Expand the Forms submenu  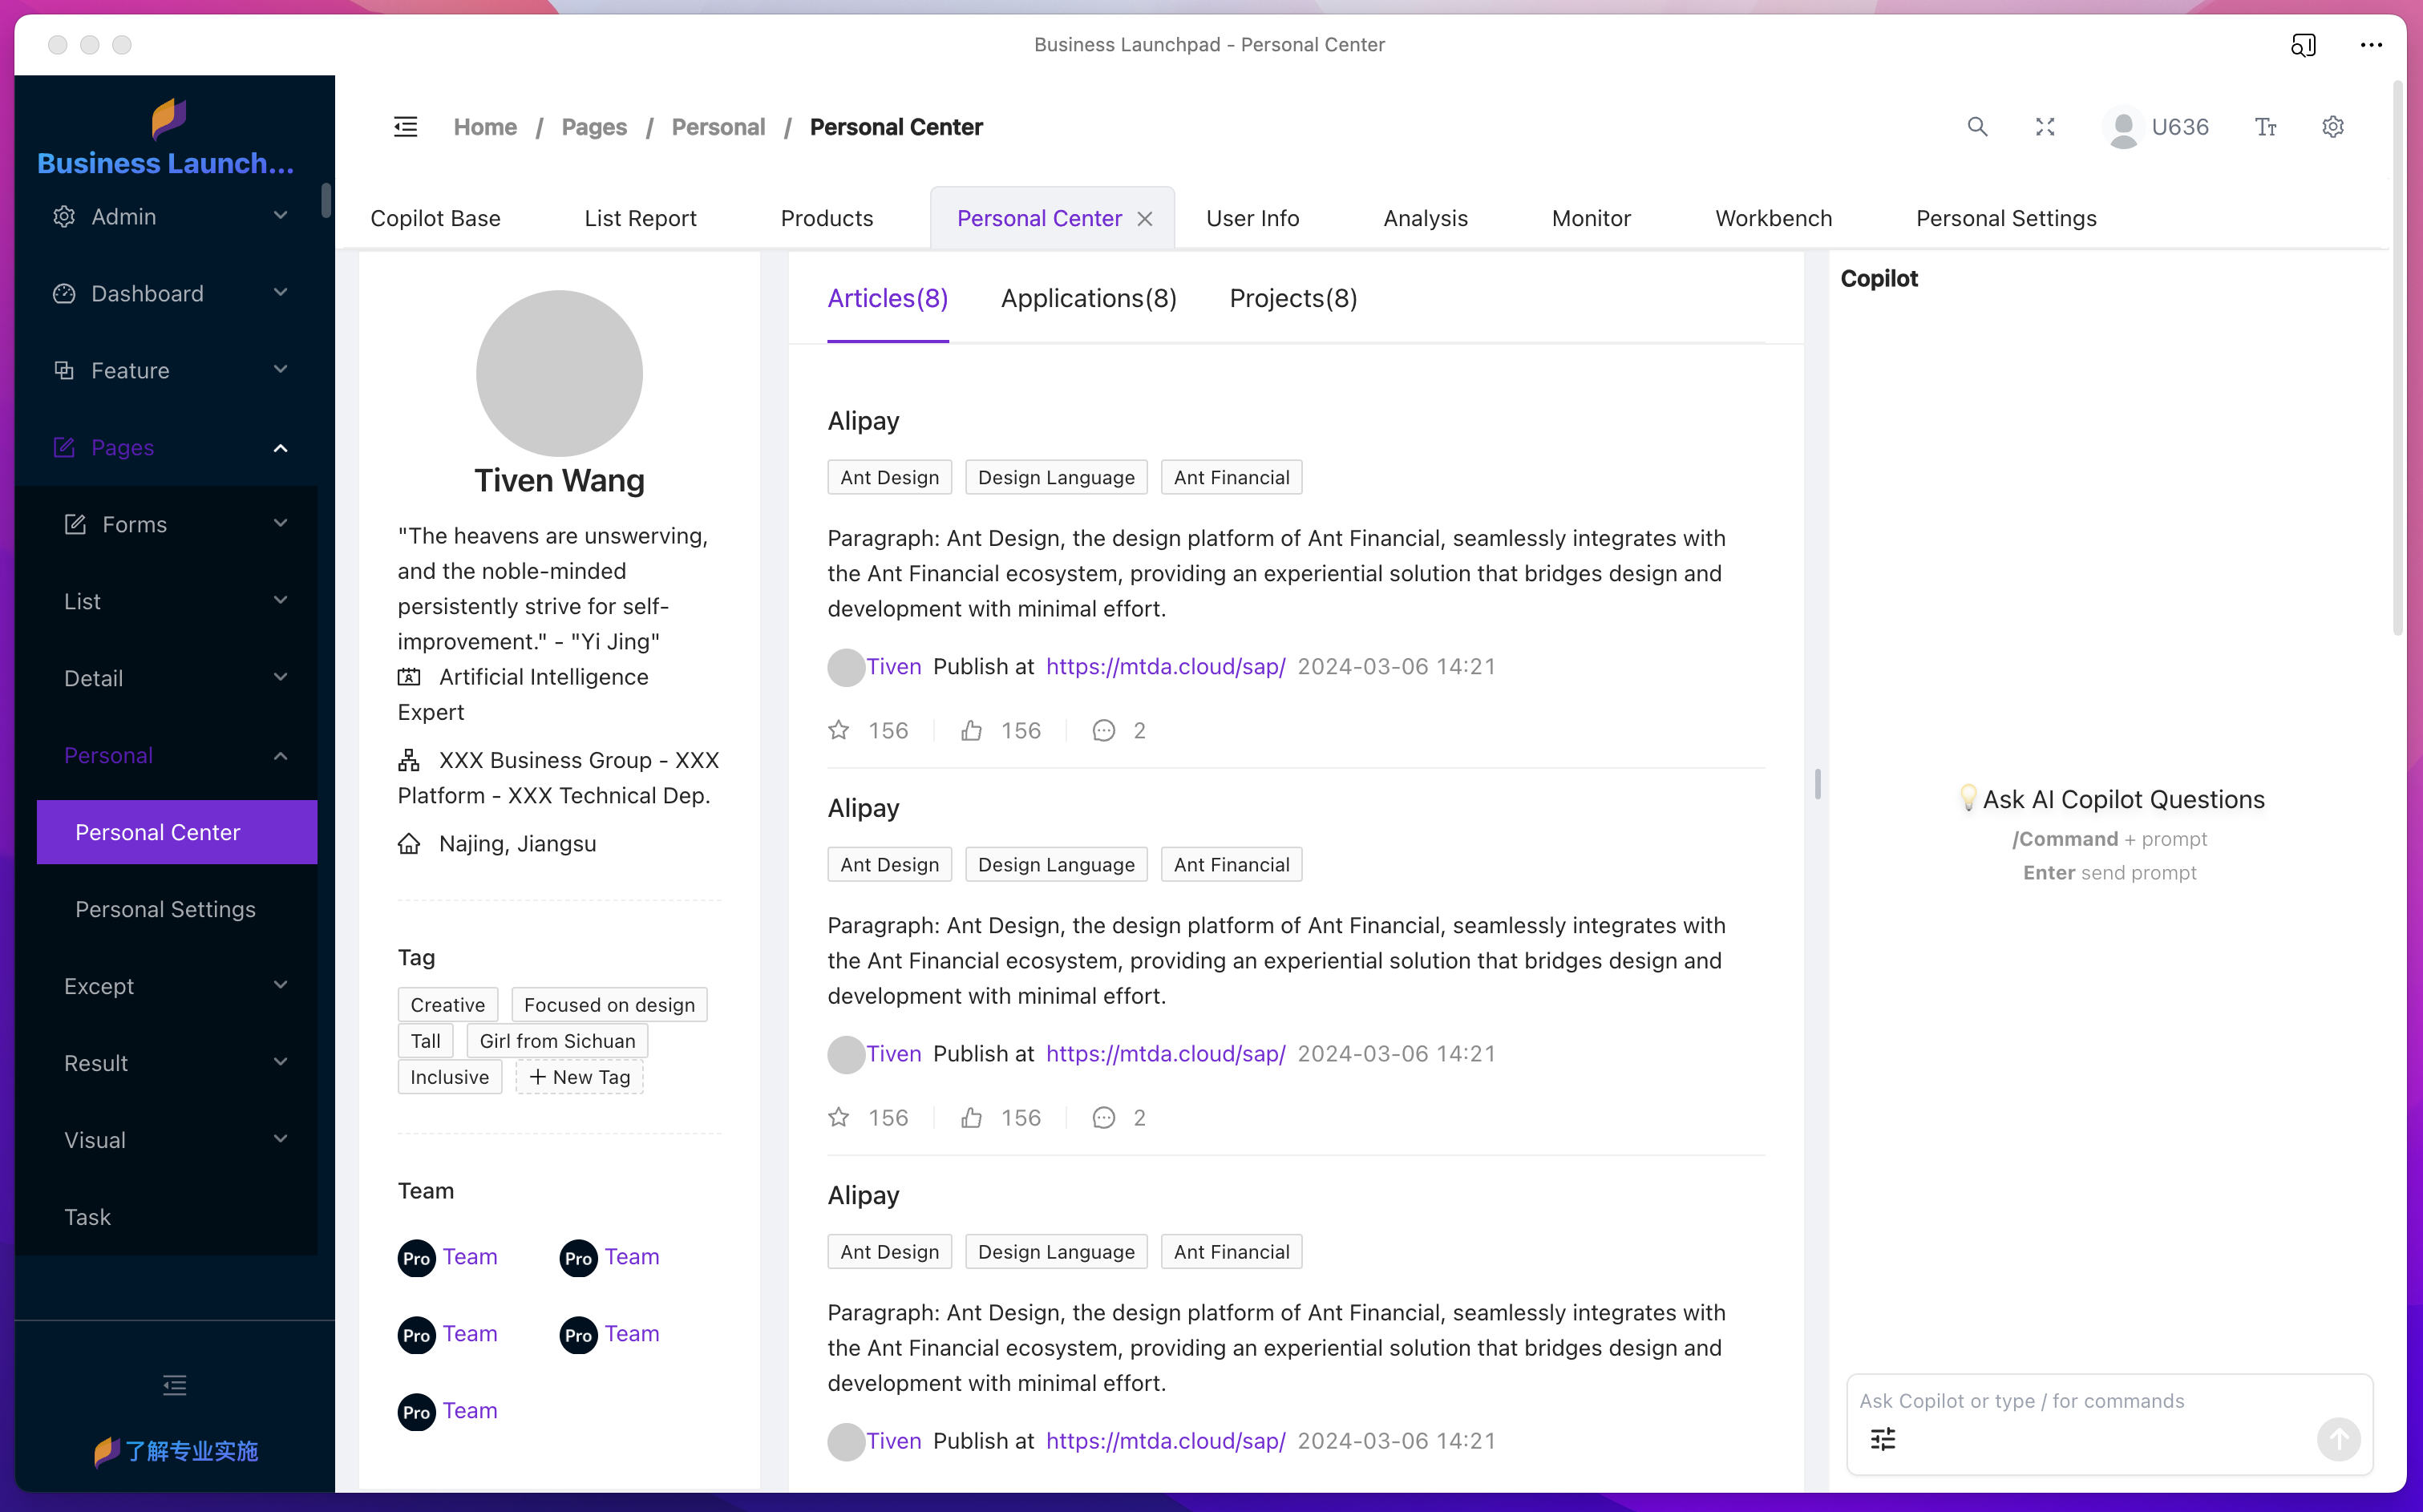pyautogui.click(x=175, y=524)
